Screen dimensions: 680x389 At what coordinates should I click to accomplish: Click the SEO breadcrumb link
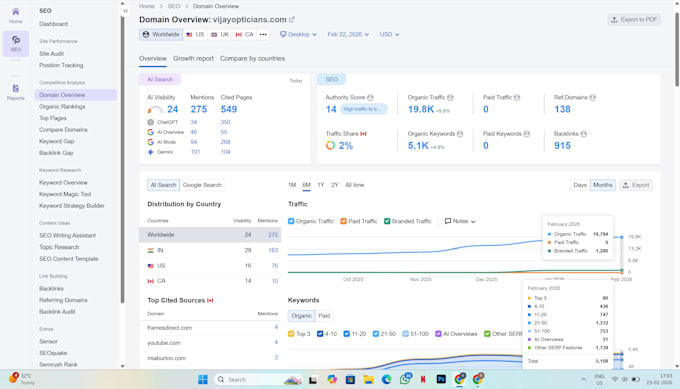pos(174,6)
